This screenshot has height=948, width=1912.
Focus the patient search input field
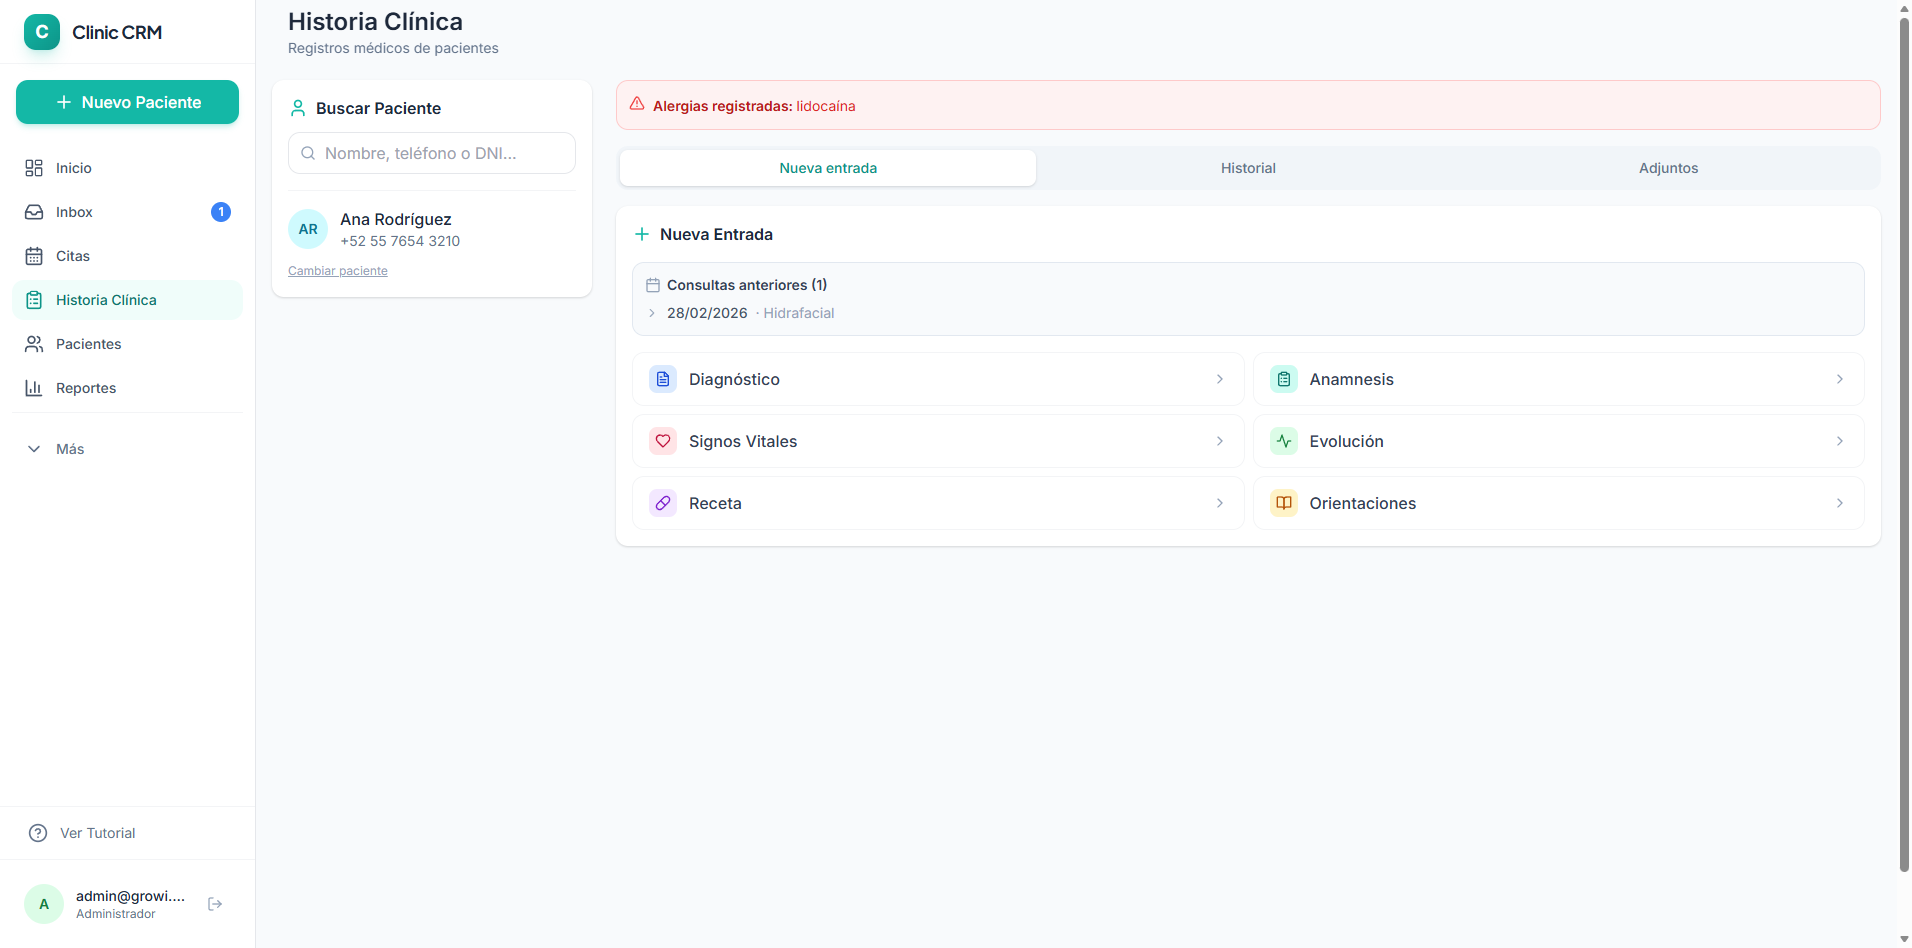[432, 153]
